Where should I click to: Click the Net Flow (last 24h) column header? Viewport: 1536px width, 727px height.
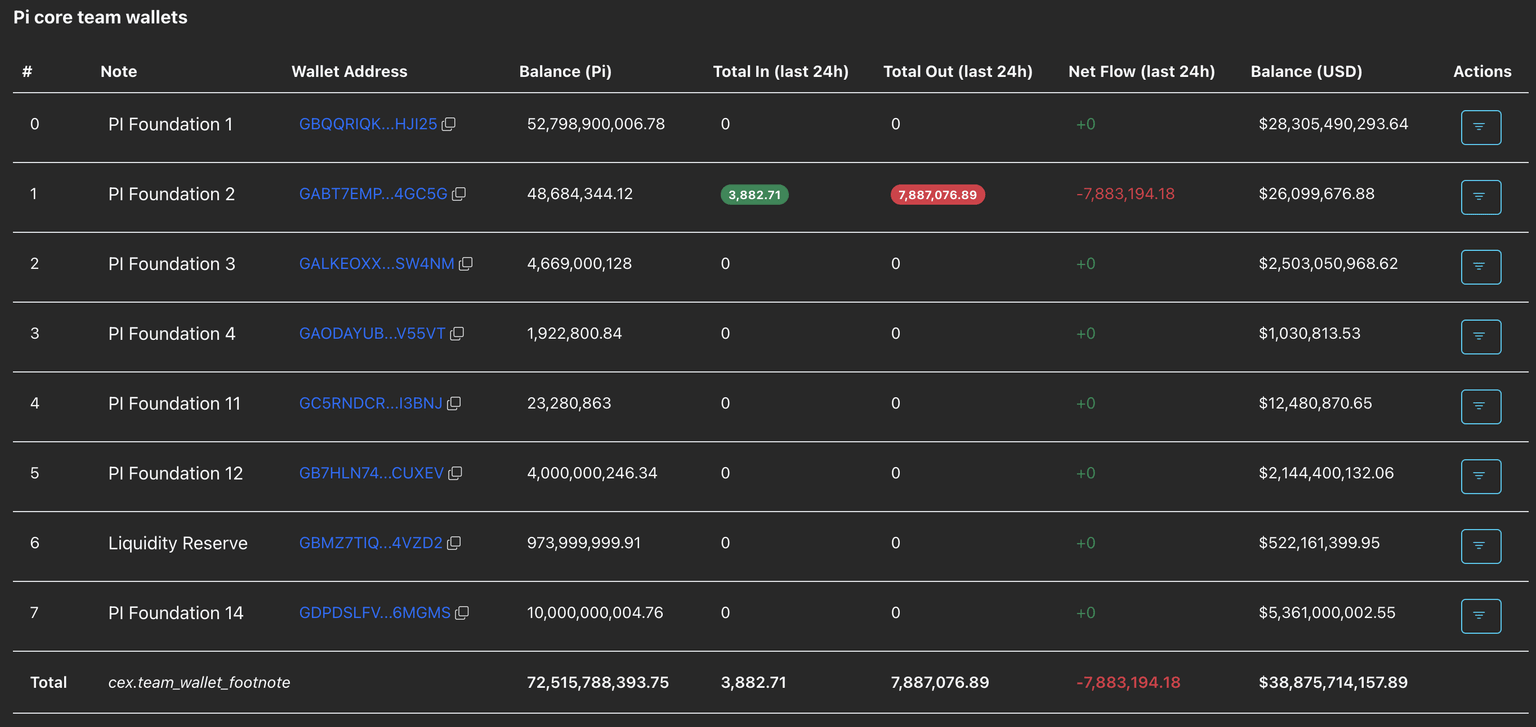(1141, 72)
